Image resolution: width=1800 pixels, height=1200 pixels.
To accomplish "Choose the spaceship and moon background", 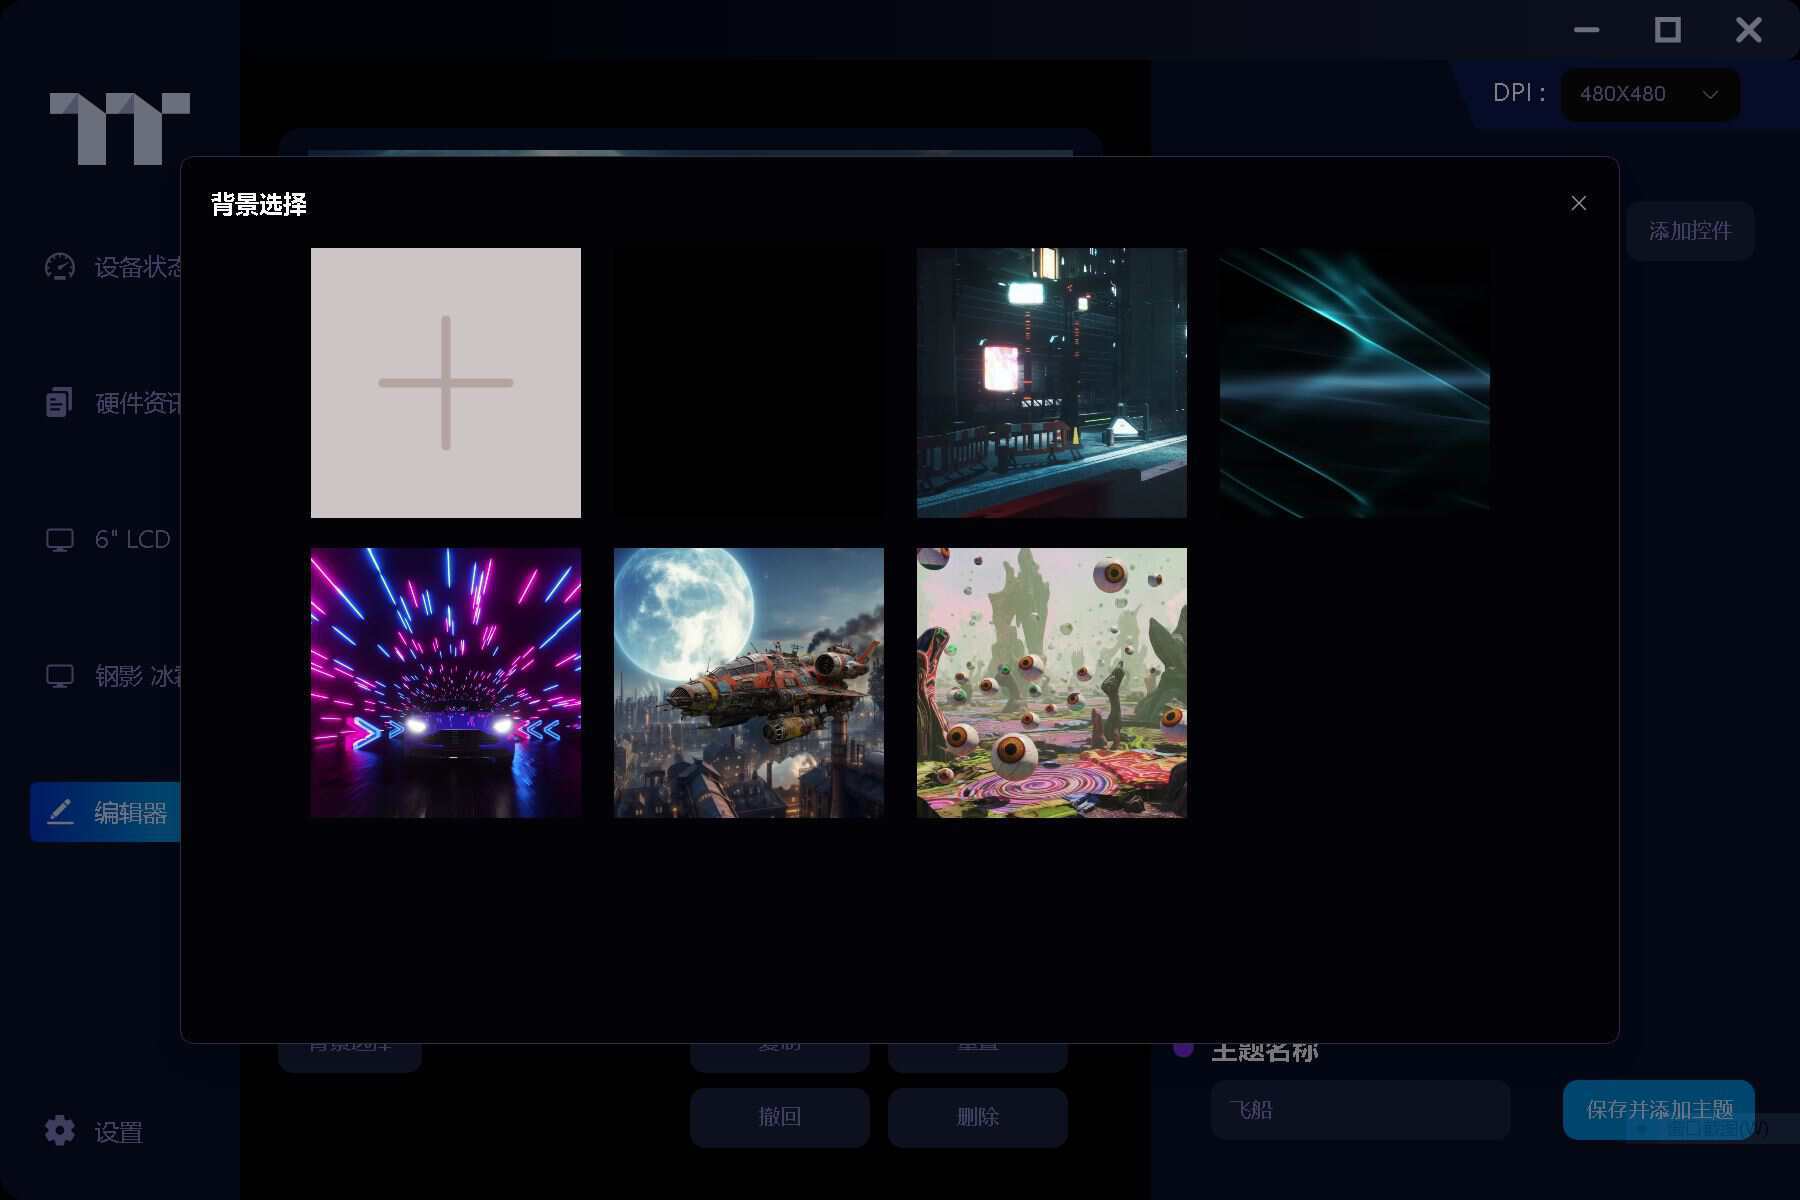I will [748, 683].
